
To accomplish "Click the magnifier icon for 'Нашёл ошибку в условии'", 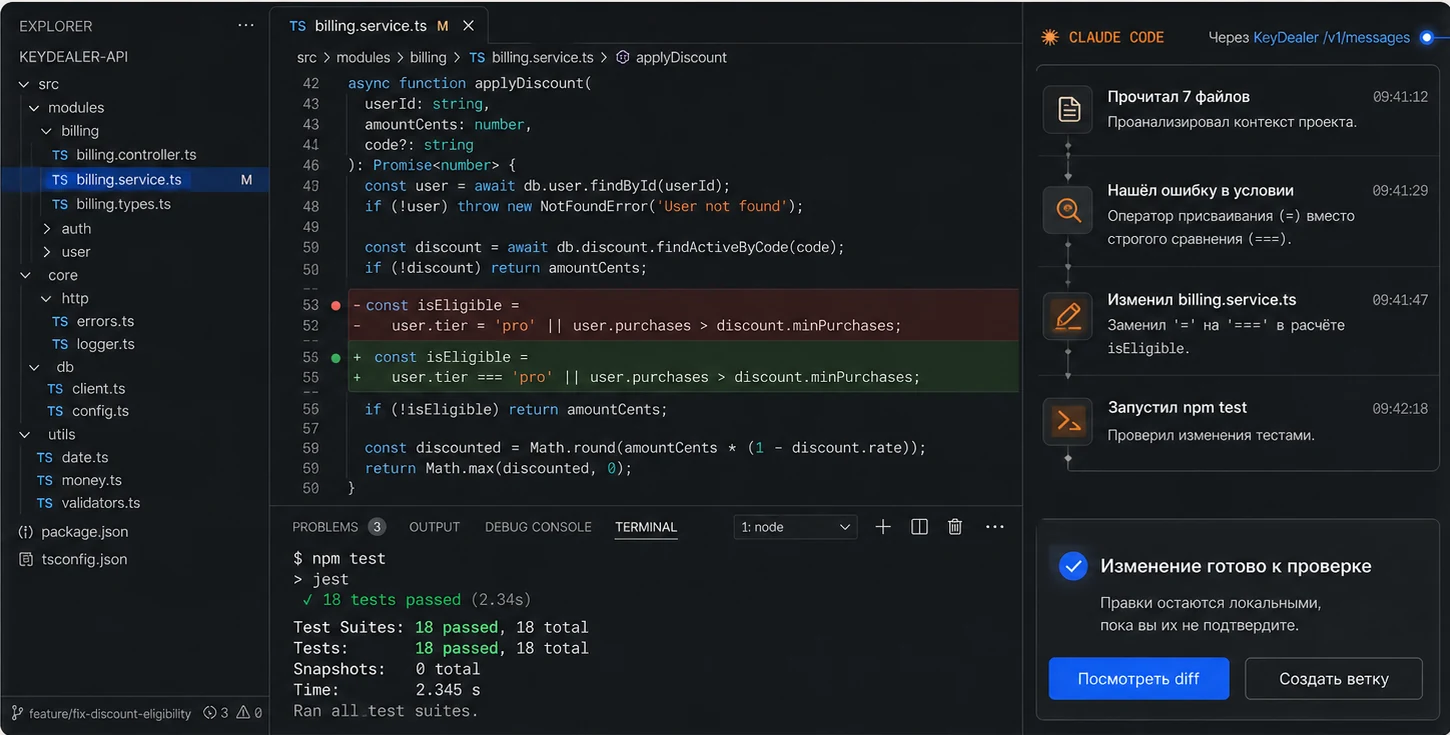I will 1068,210.
